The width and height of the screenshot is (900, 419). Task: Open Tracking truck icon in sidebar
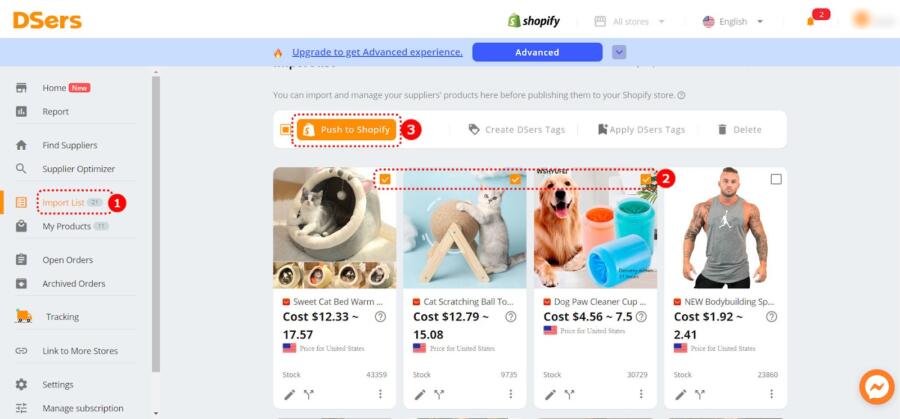click(x=24, y=316)
